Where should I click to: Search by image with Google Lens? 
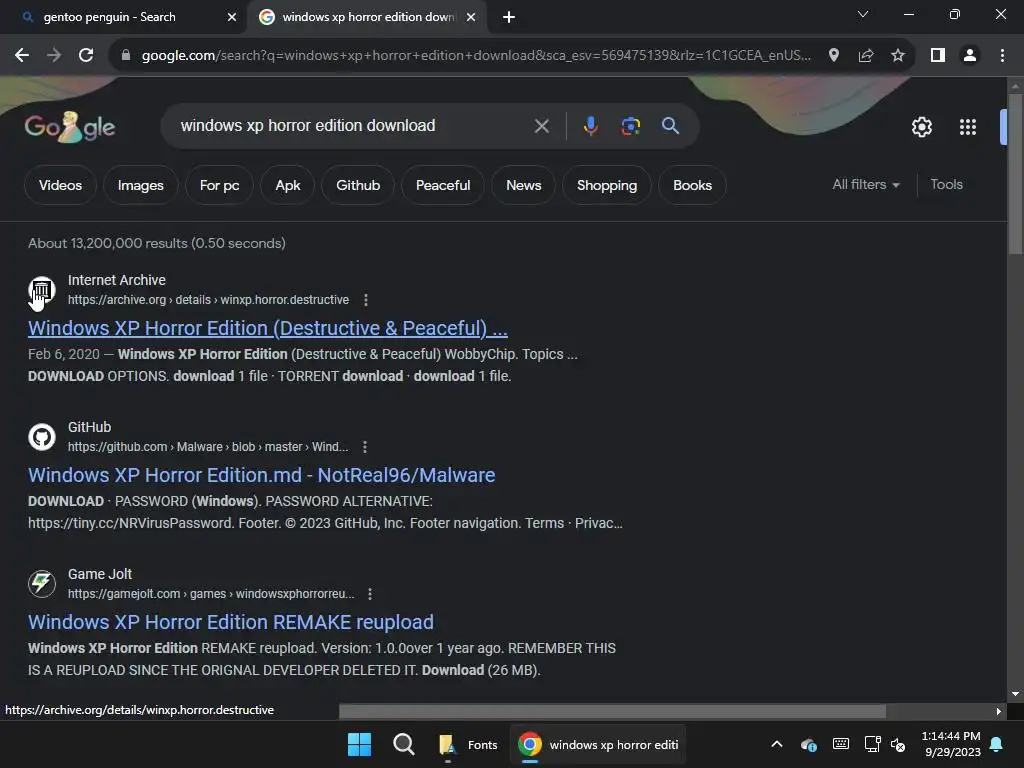[x=630, y=126]
